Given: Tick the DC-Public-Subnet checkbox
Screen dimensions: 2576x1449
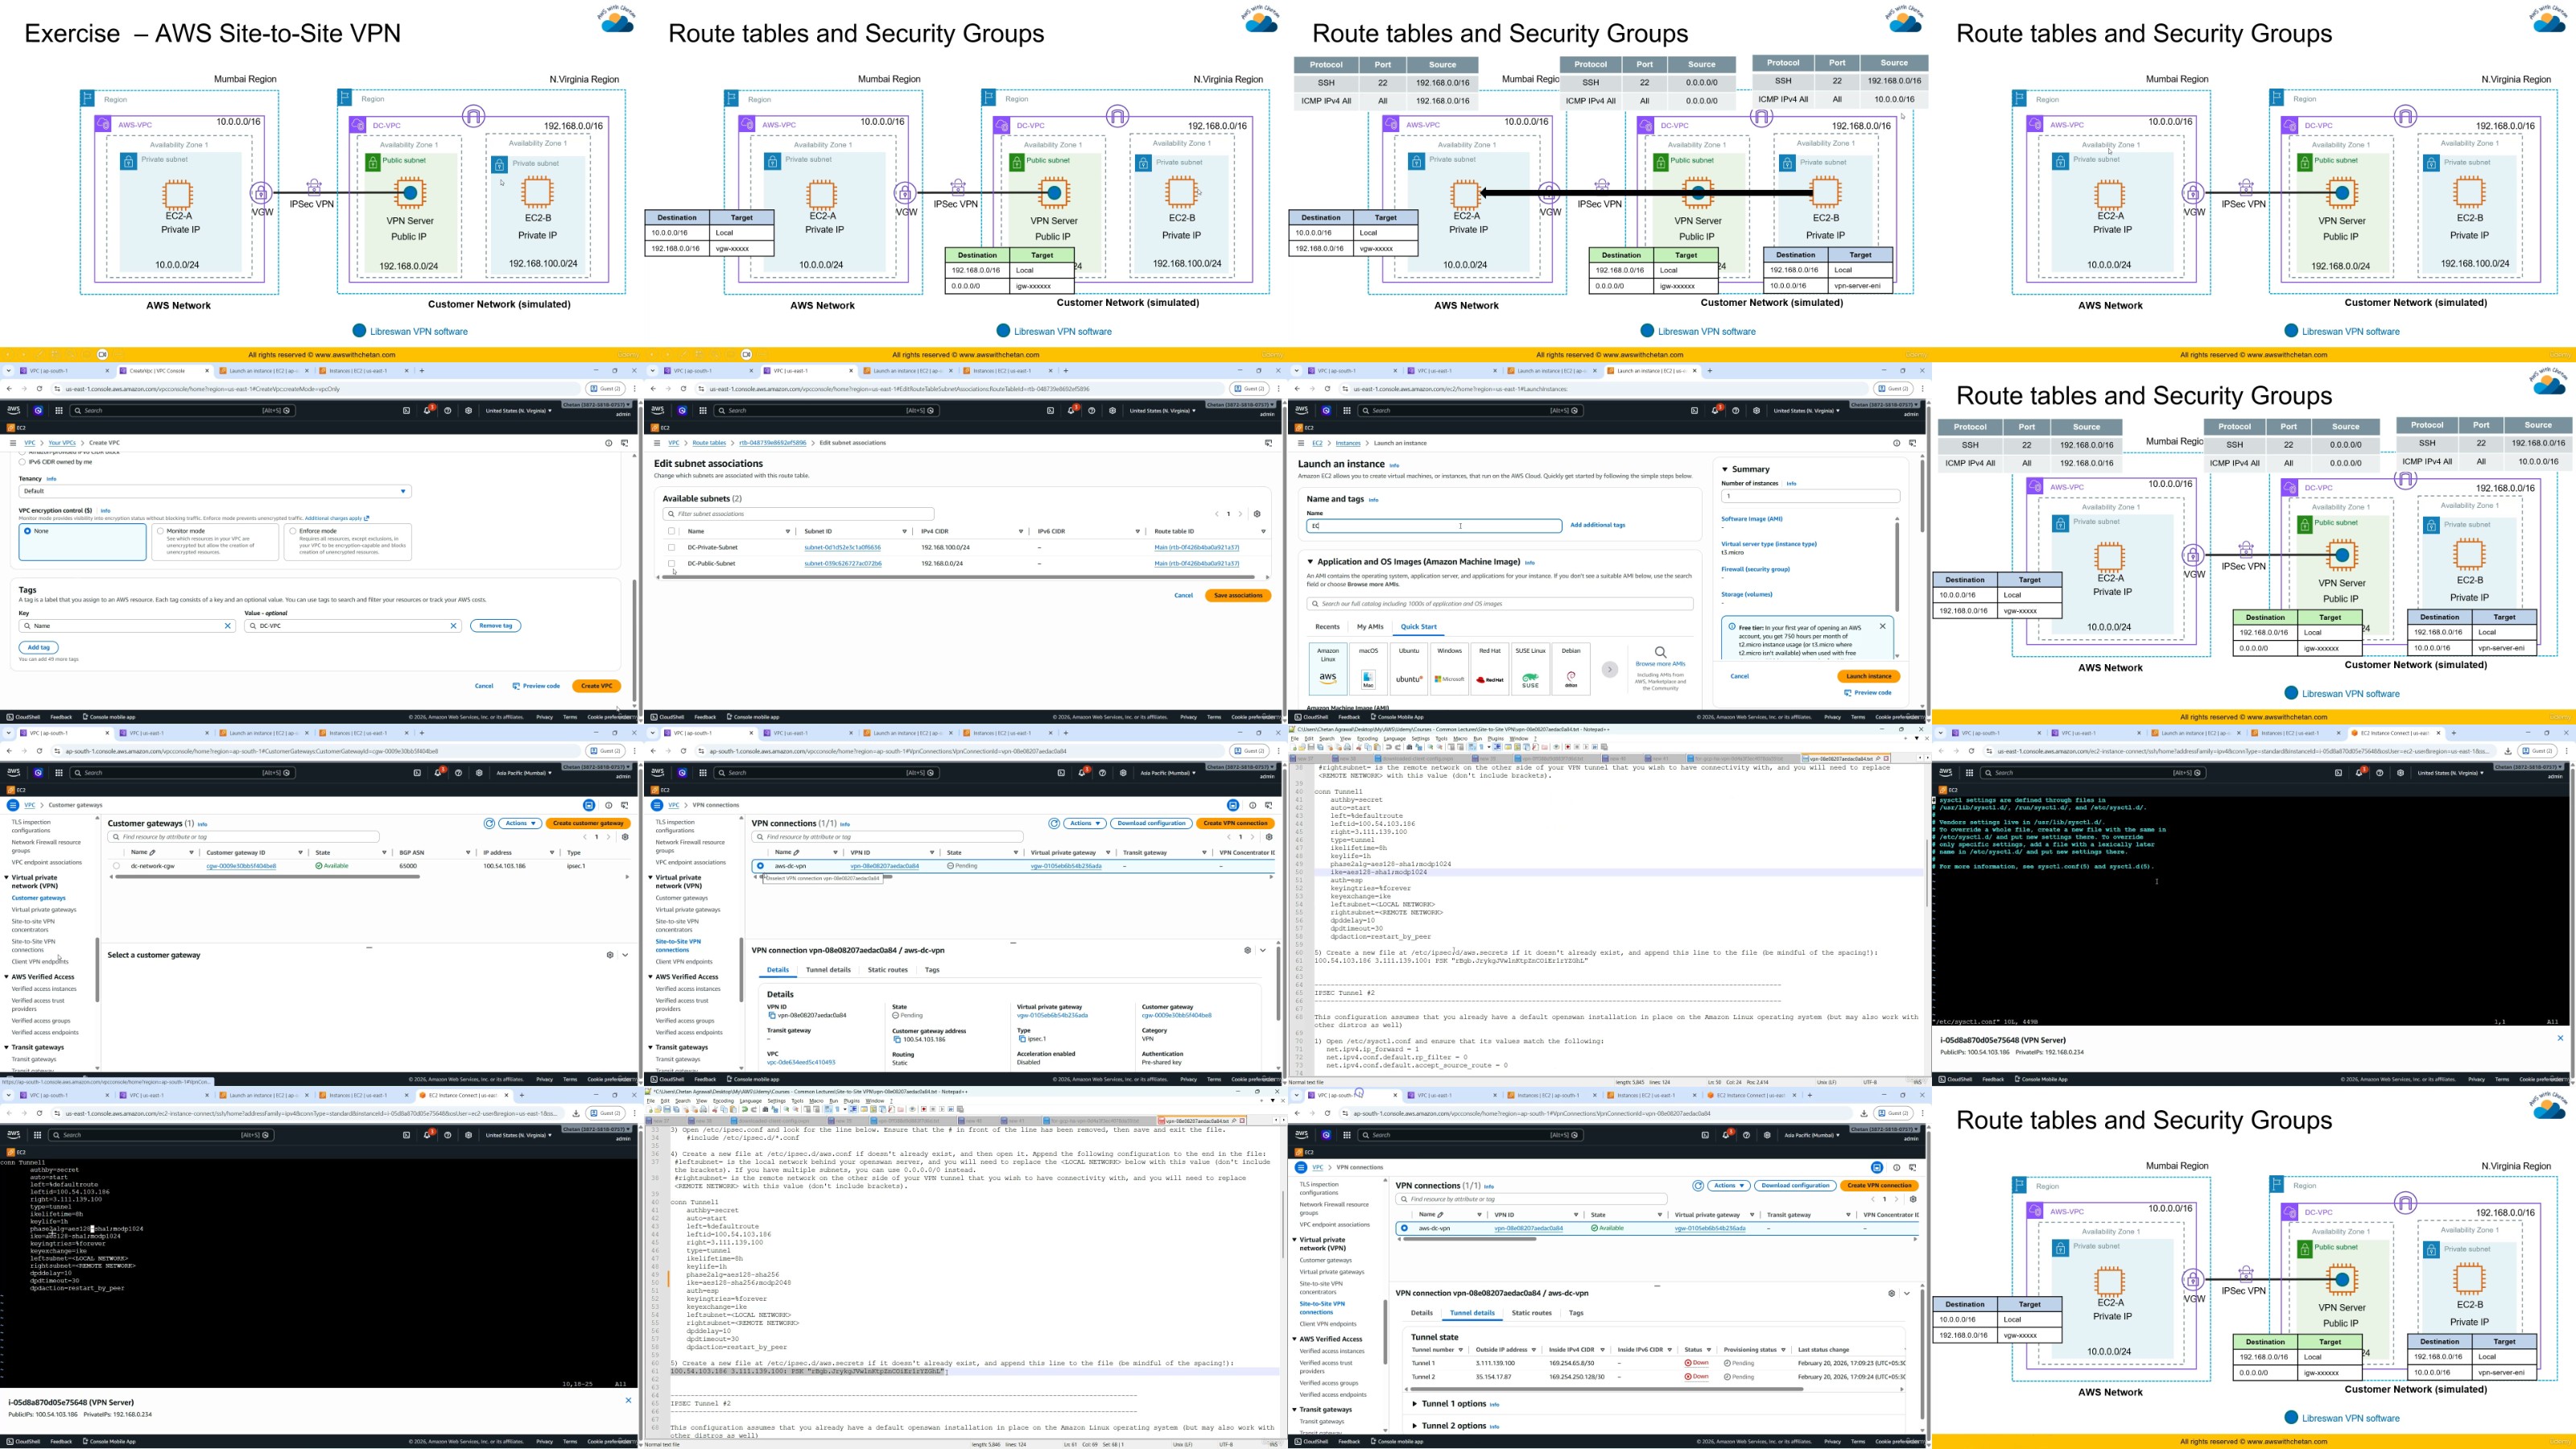Looking at the screenshot, I should point(672,563).
